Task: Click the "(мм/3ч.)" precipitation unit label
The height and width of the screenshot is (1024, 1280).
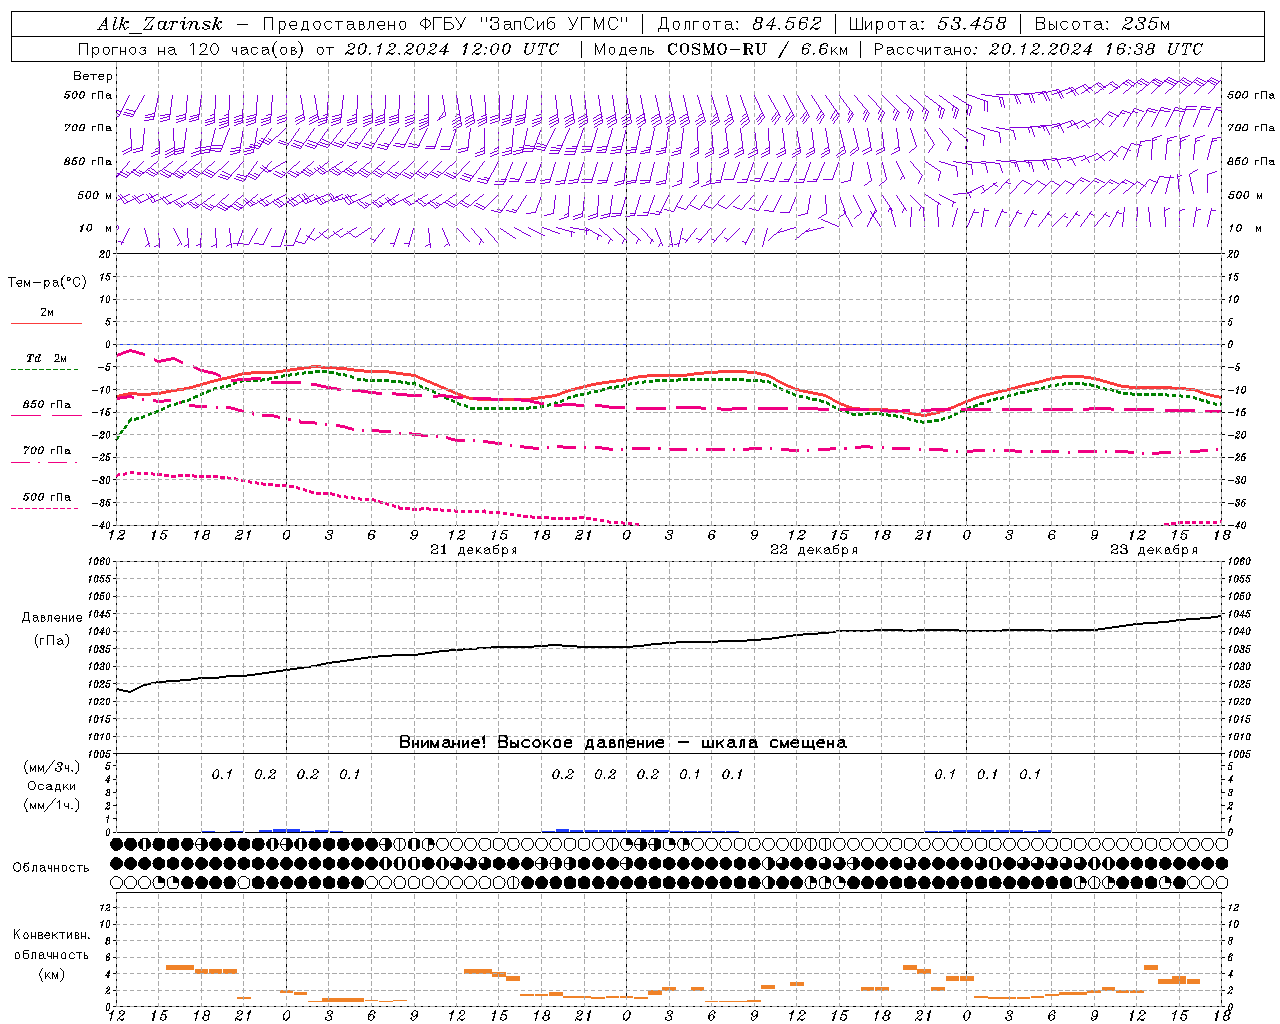Action: [x=52, y=767]
